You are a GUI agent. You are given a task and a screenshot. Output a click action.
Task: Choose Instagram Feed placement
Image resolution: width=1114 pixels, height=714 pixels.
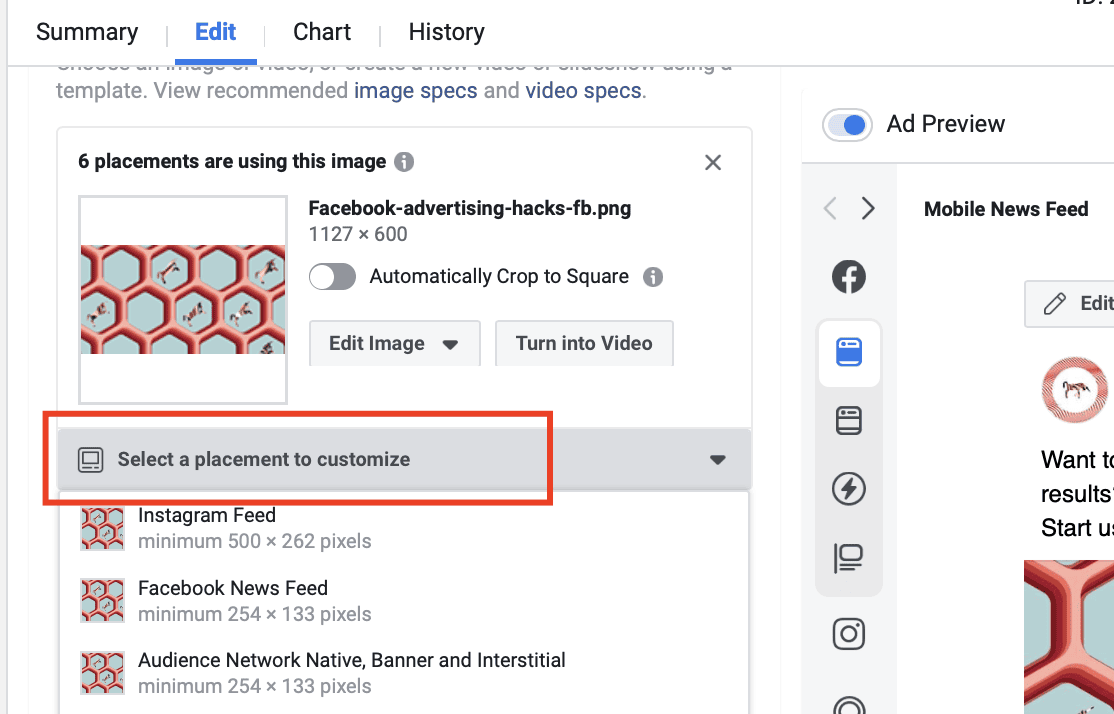pyautogui.click(x=404, y=528)
